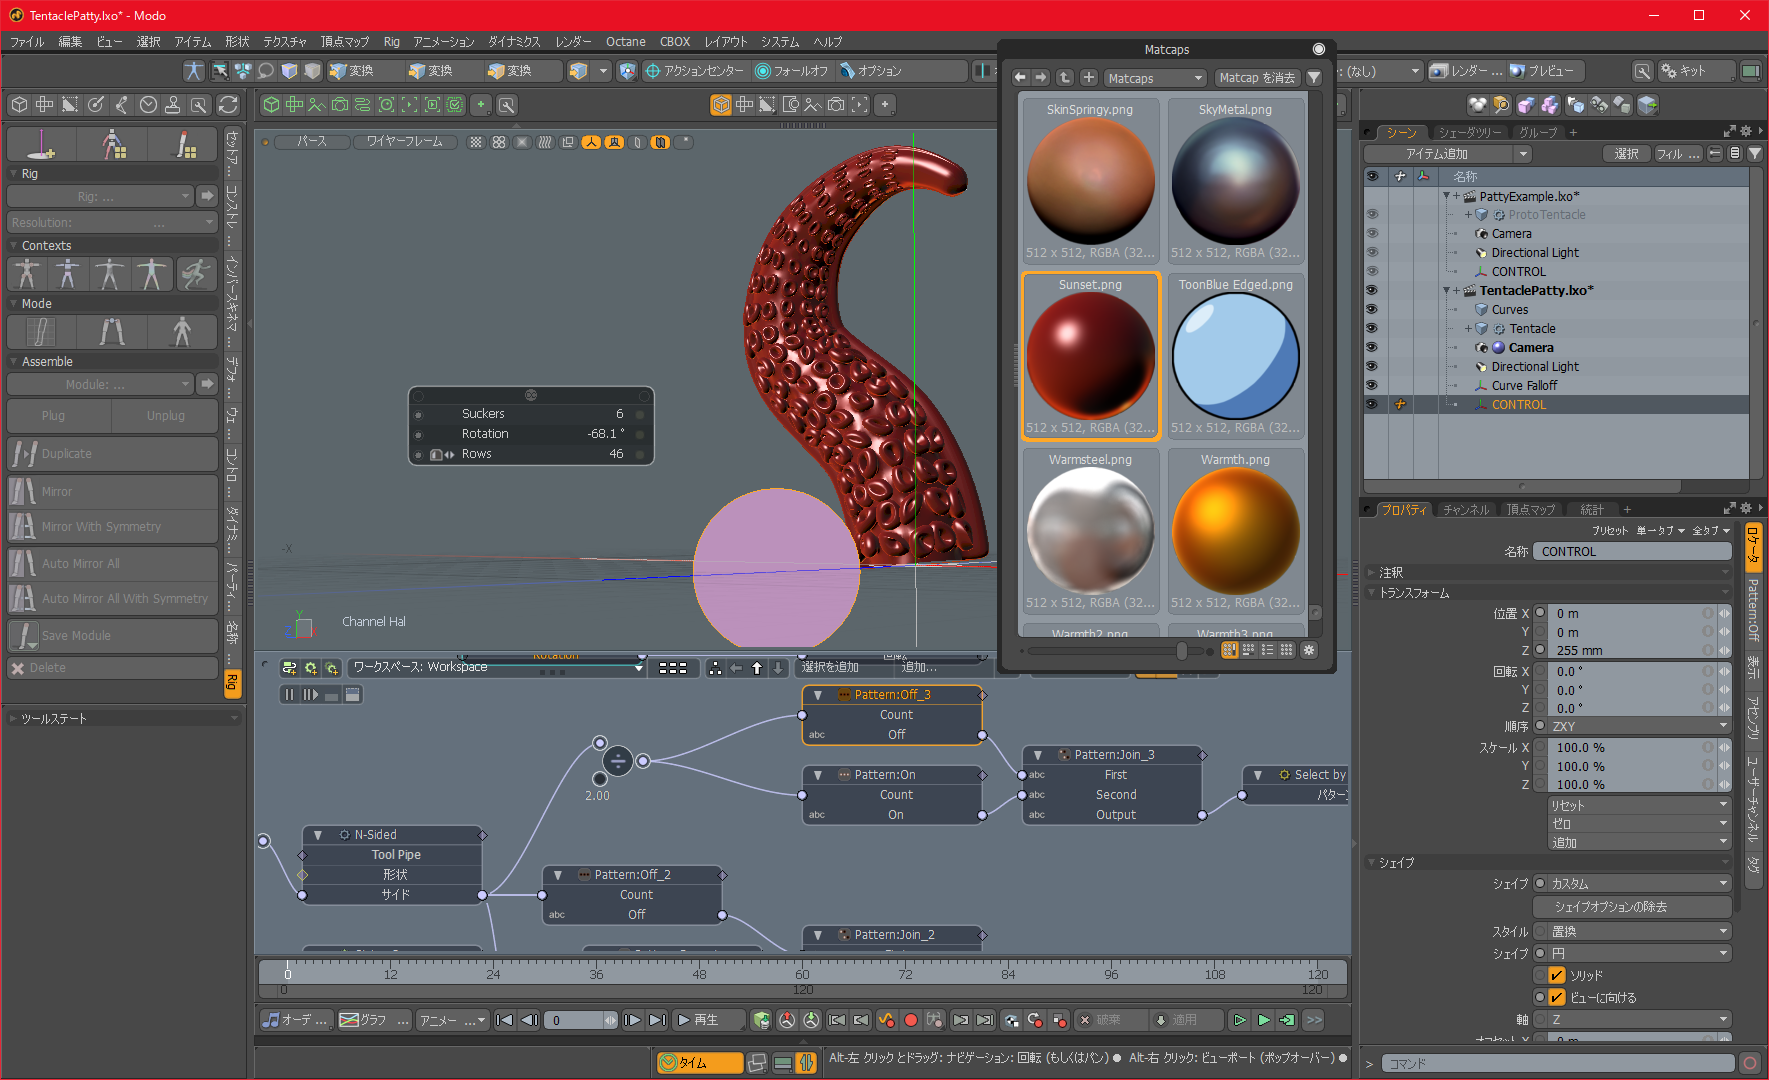This screenshot has width=1769, height=1080.
Task: Click the Delete button in Rig panel
Action: (112, 668)
